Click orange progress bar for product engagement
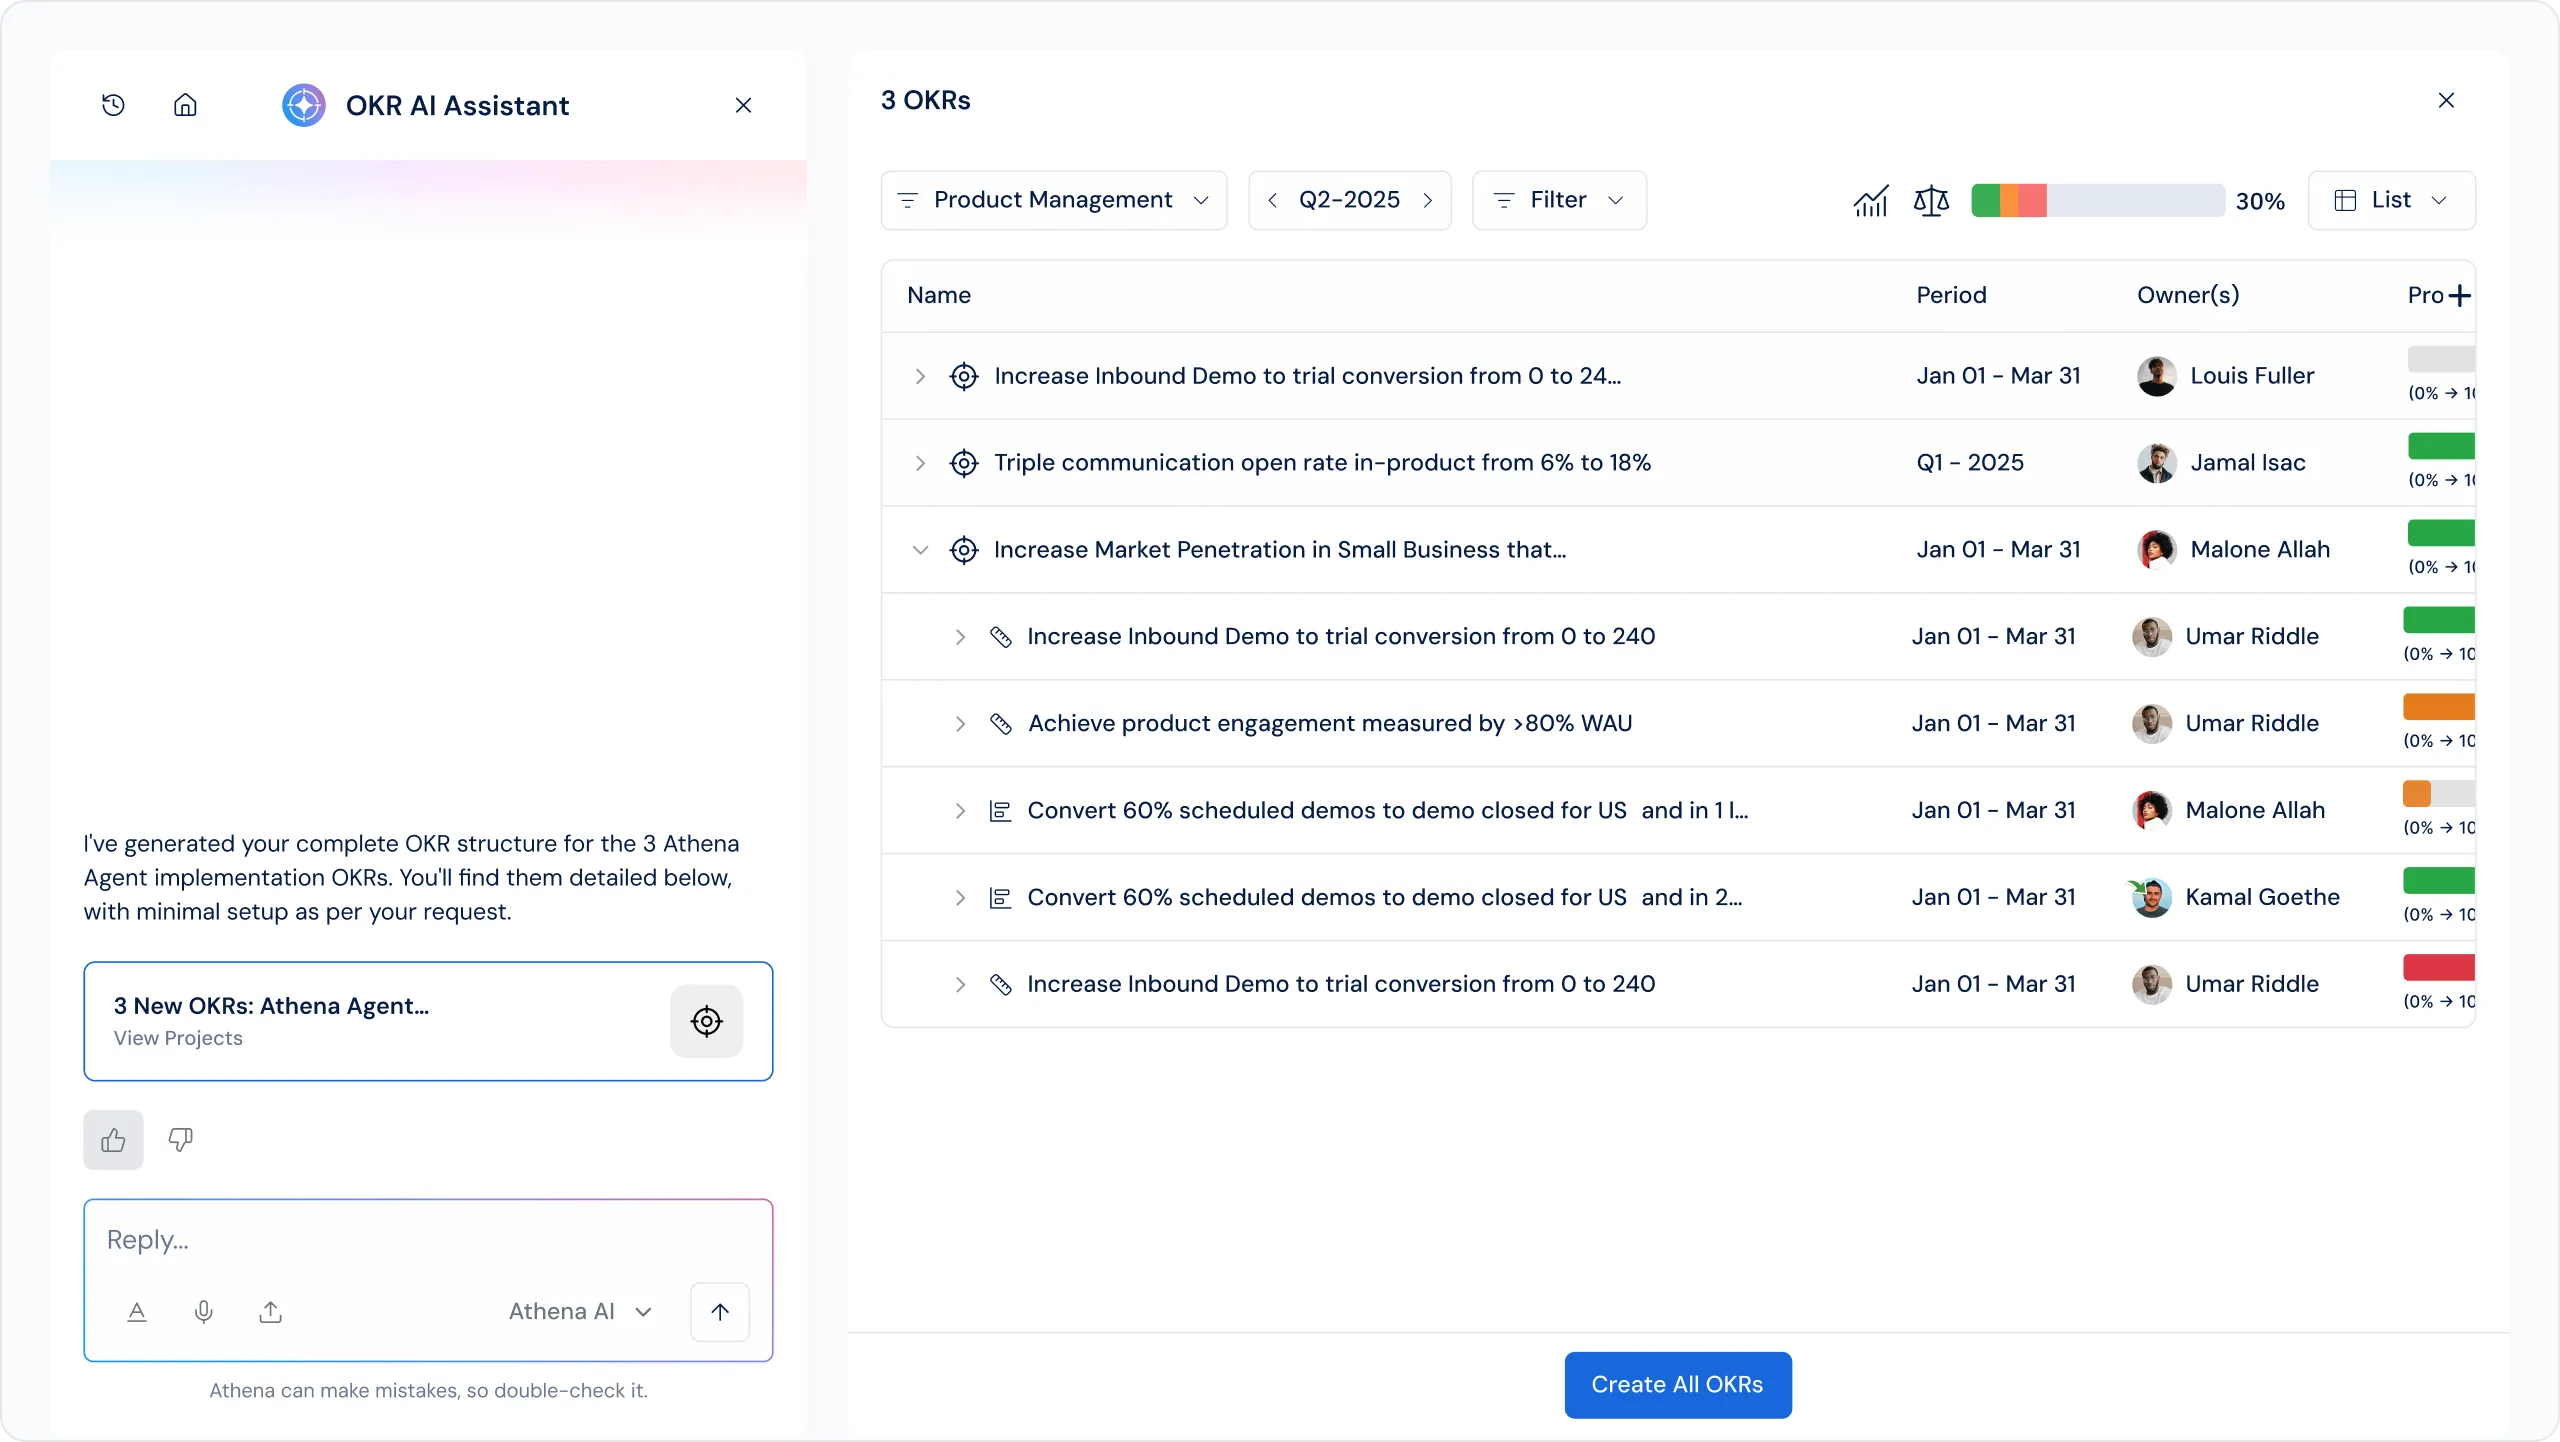 2438,707
